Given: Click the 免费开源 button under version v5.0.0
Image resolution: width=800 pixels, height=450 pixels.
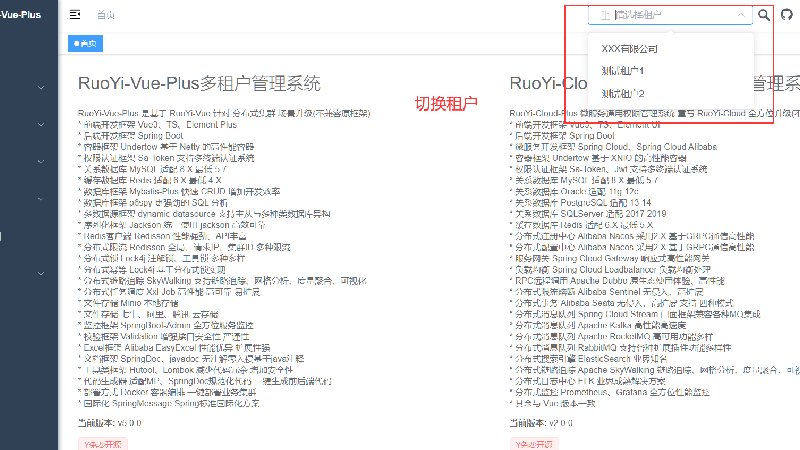Looking at the screenshot, I should 103,444.
